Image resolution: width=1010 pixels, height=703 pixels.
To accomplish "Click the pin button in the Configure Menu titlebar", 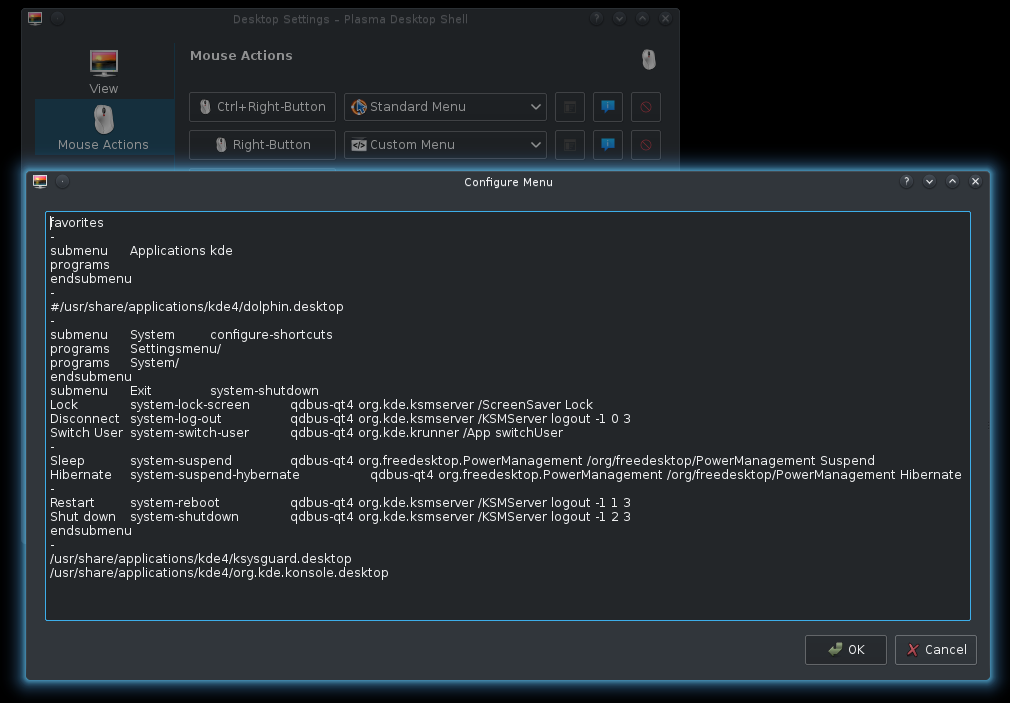I will pos(62,182).
